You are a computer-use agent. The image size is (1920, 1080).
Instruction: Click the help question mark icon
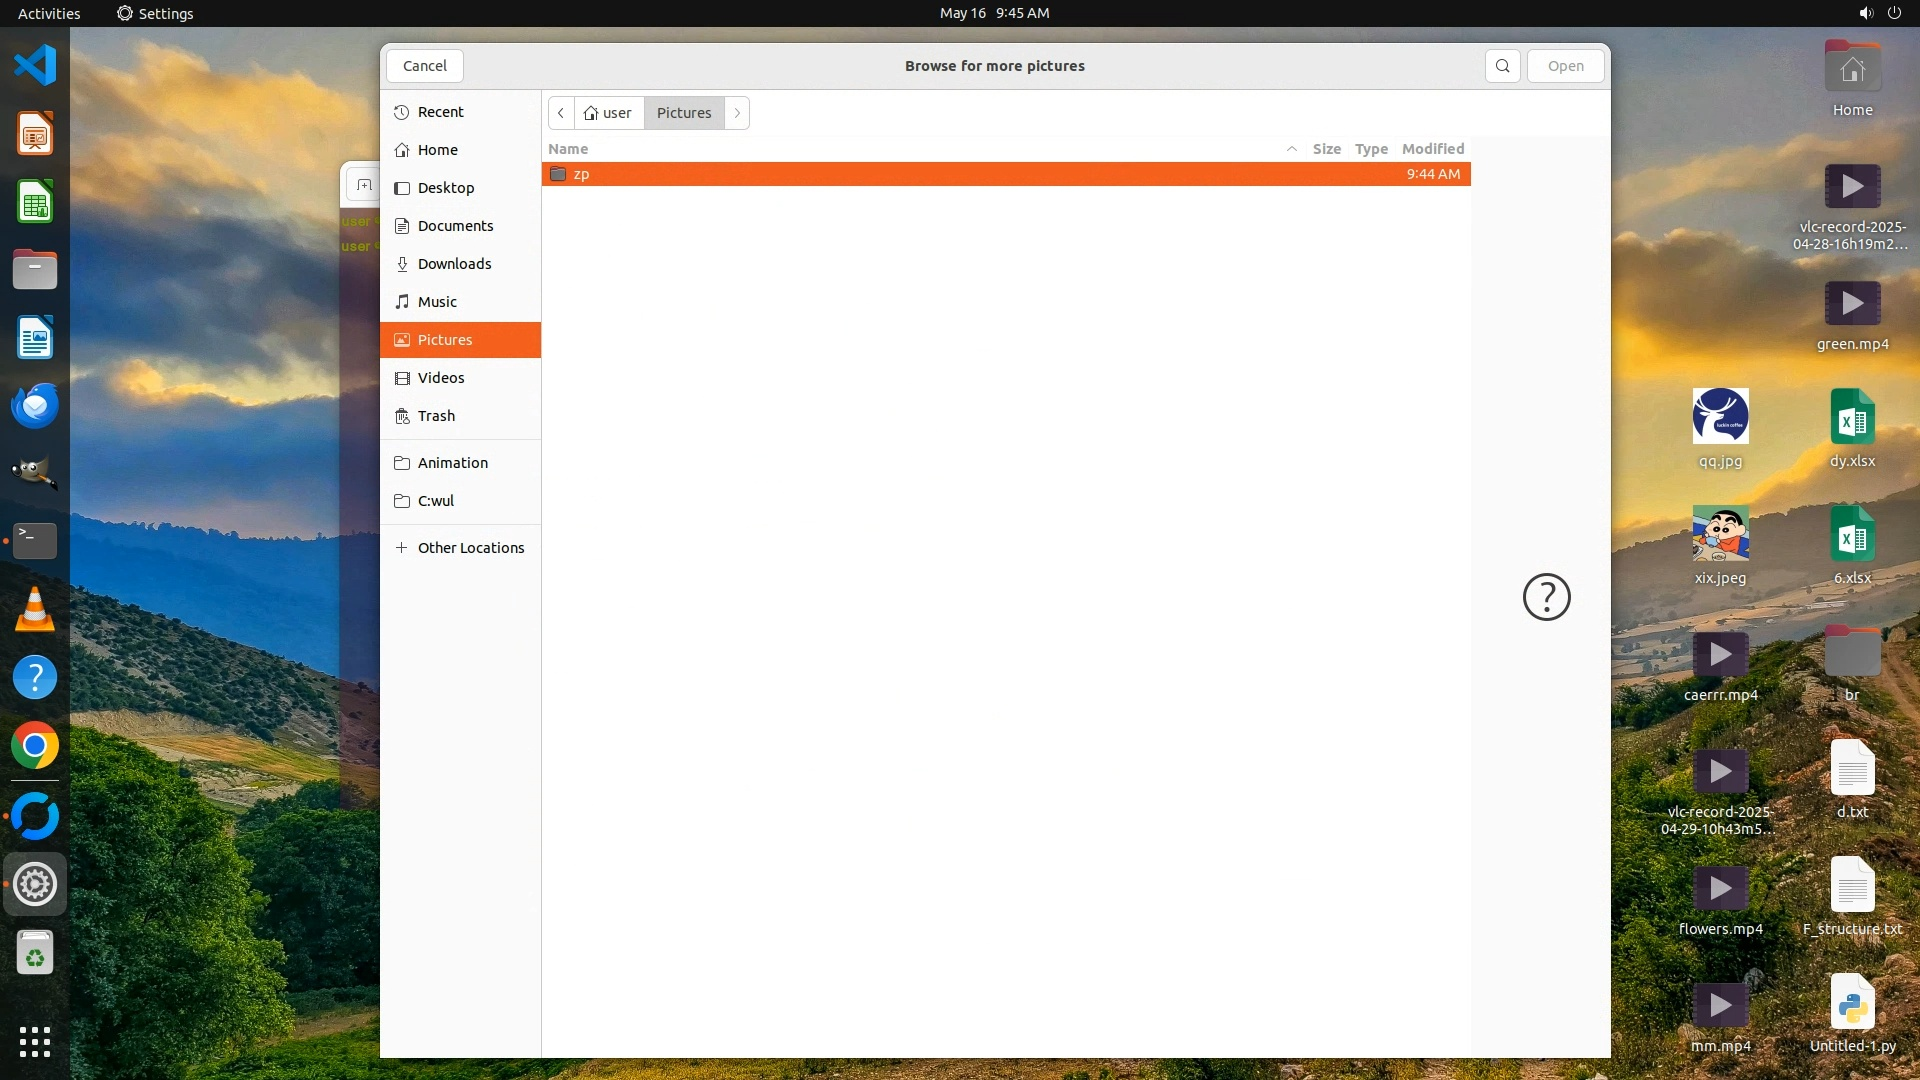[1546, 597]
